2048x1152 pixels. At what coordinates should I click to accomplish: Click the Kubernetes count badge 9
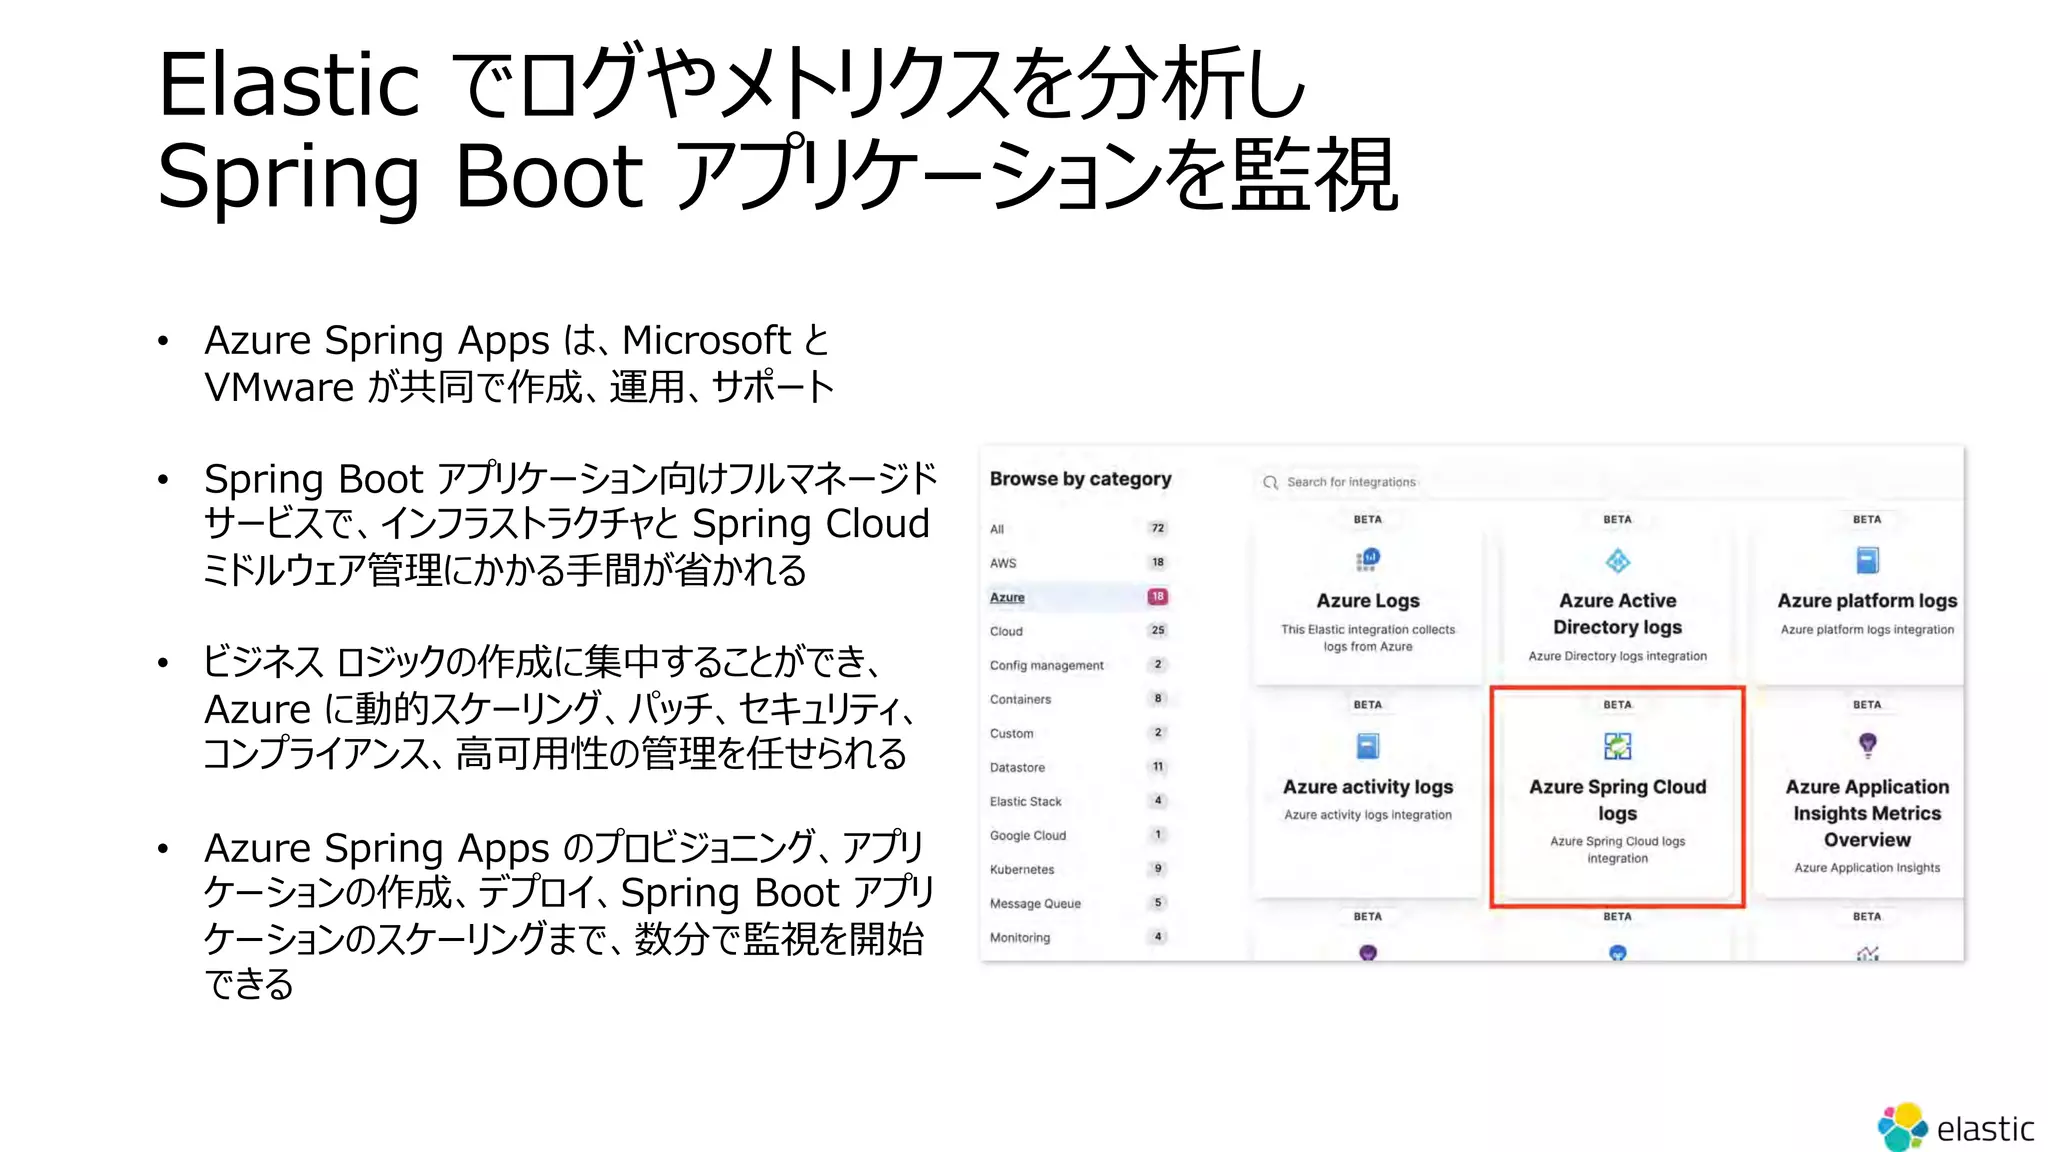tap(1157, 869)
